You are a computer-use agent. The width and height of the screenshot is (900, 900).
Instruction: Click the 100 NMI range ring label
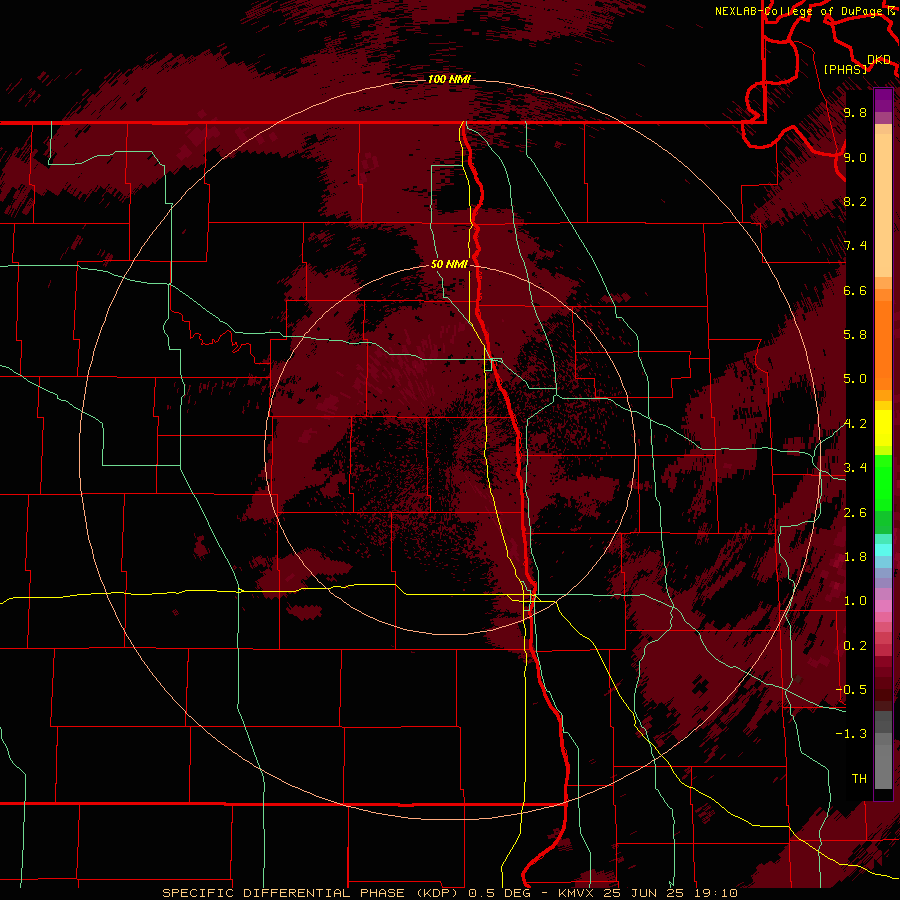coord(449,79)
